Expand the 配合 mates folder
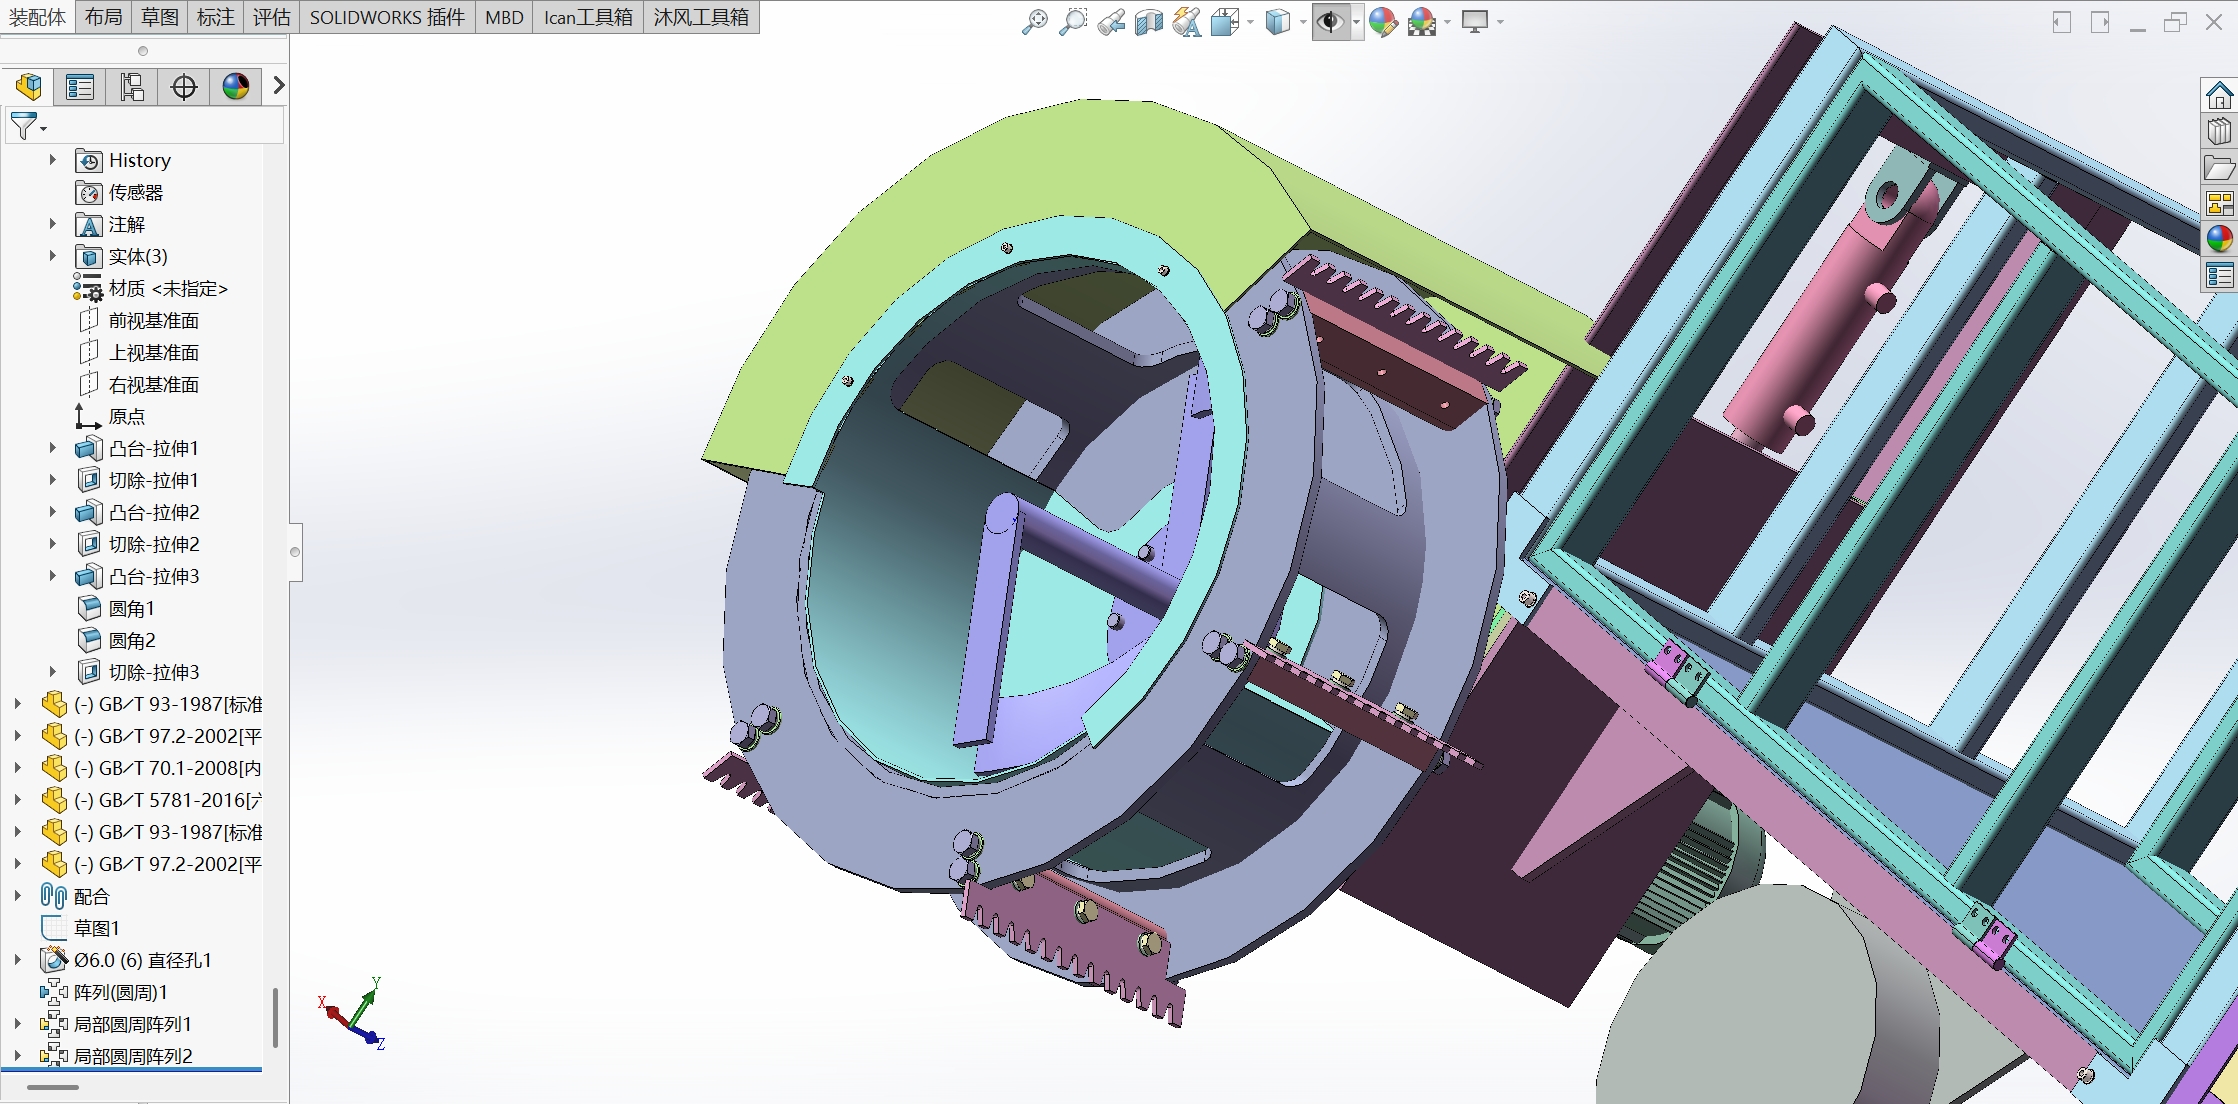The image size is (2238, 1104). [17, 896]
